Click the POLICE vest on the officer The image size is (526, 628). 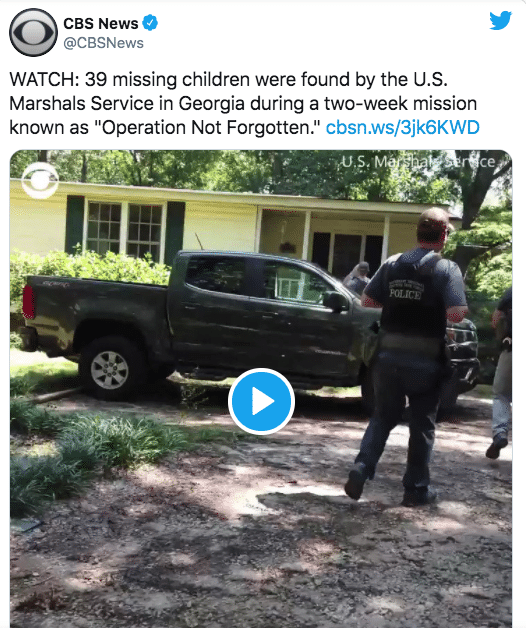point(412,295)
